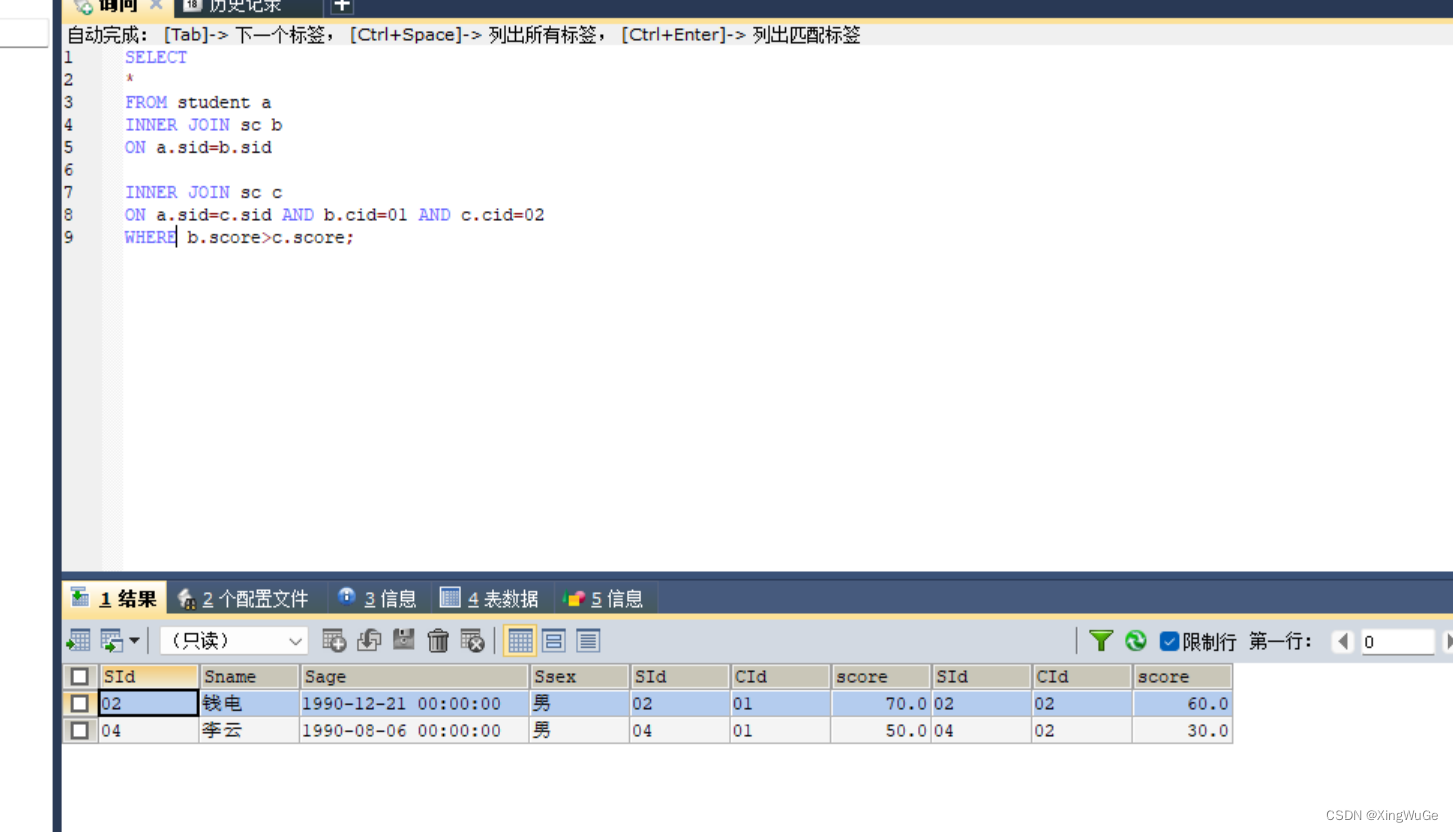Click the WHERE b.score>c.score line
Viewport: 1453px width, 832px height.
(x=240, y=237)
